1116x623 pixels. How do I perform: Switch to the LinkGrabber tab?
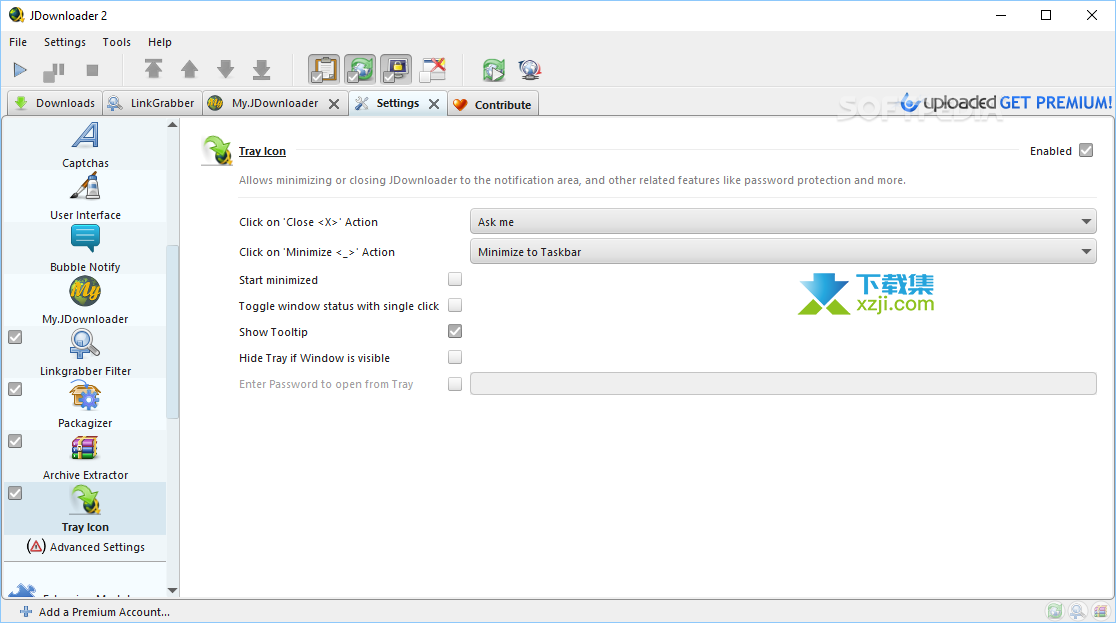click(152, 103)
